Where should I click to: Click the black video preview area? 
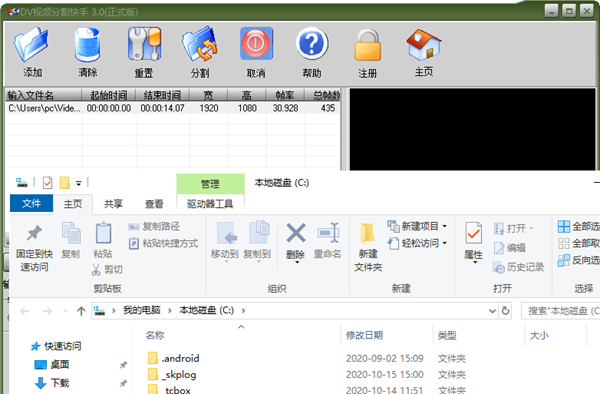[x=473, y=130]
